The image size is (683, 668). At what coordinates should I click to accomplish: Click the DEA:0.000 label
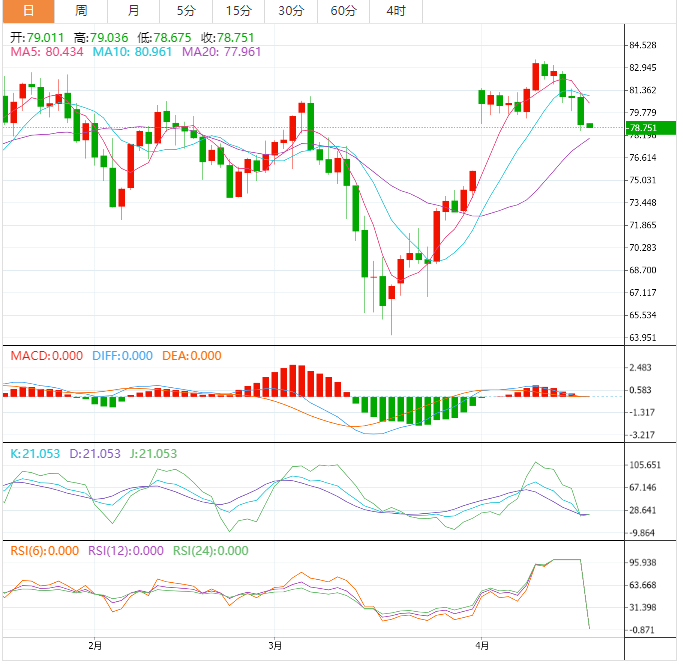pyautogui.click(x=192, y=356)
